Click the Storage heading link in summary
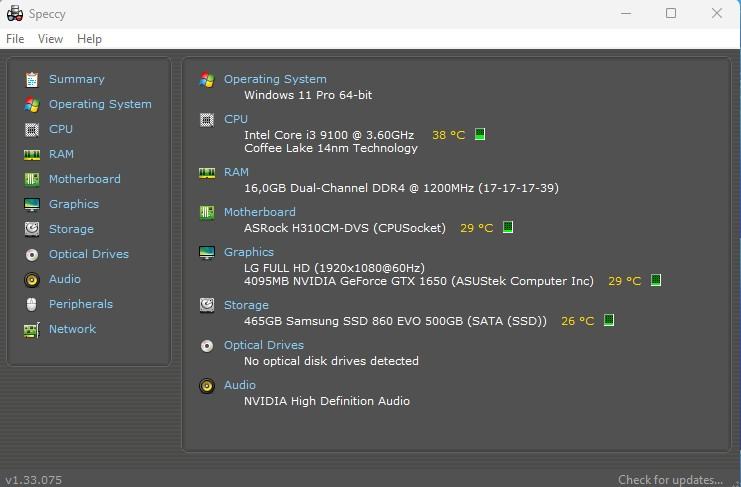Image resolution: width=741 pixels, height=487 pixels. point(246,305)
